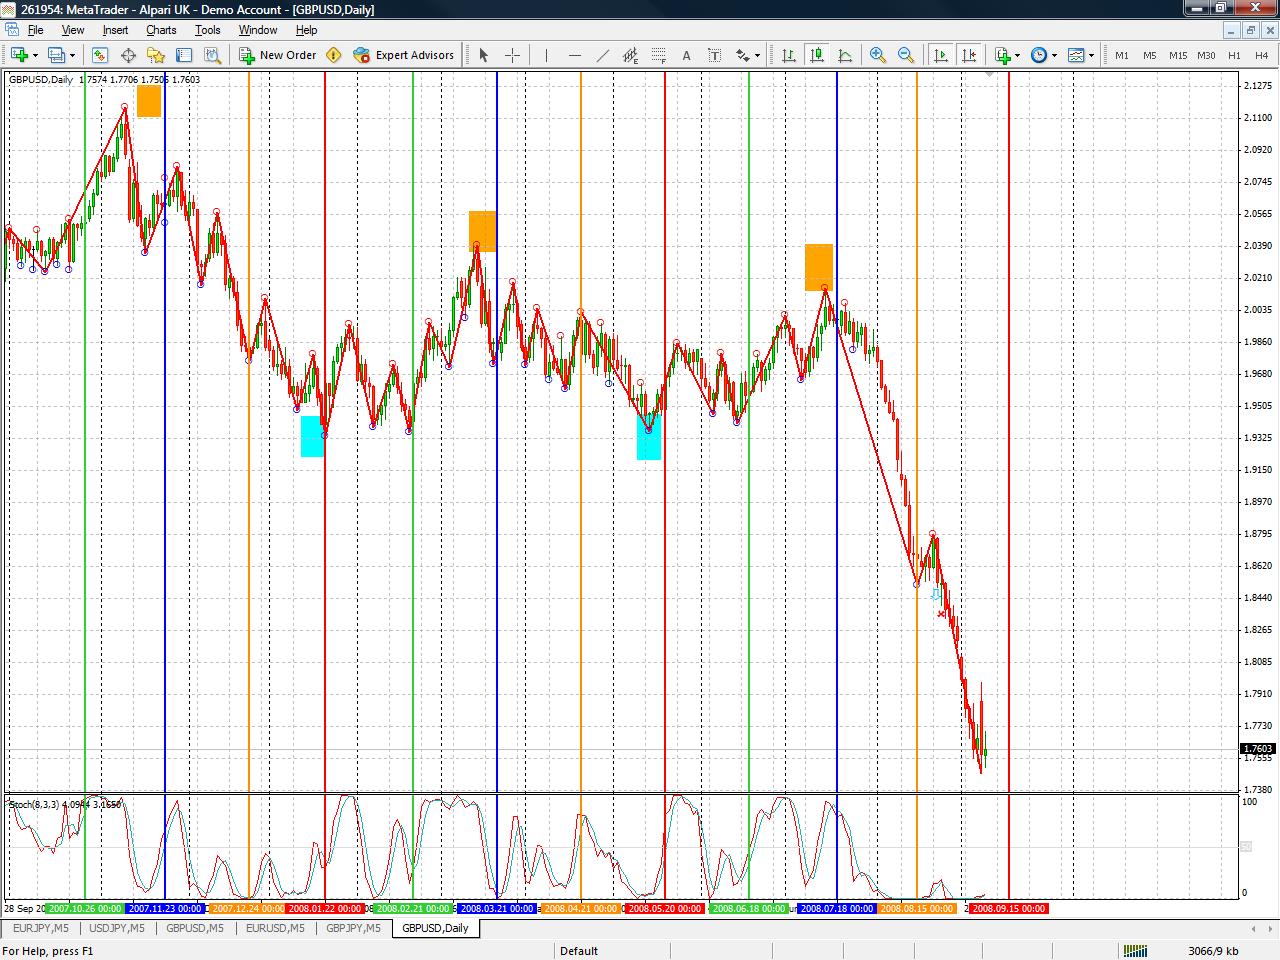Switch to the USDJPY,M5 chart tab
1280x960 pixels.
click(x=117, y=928)
